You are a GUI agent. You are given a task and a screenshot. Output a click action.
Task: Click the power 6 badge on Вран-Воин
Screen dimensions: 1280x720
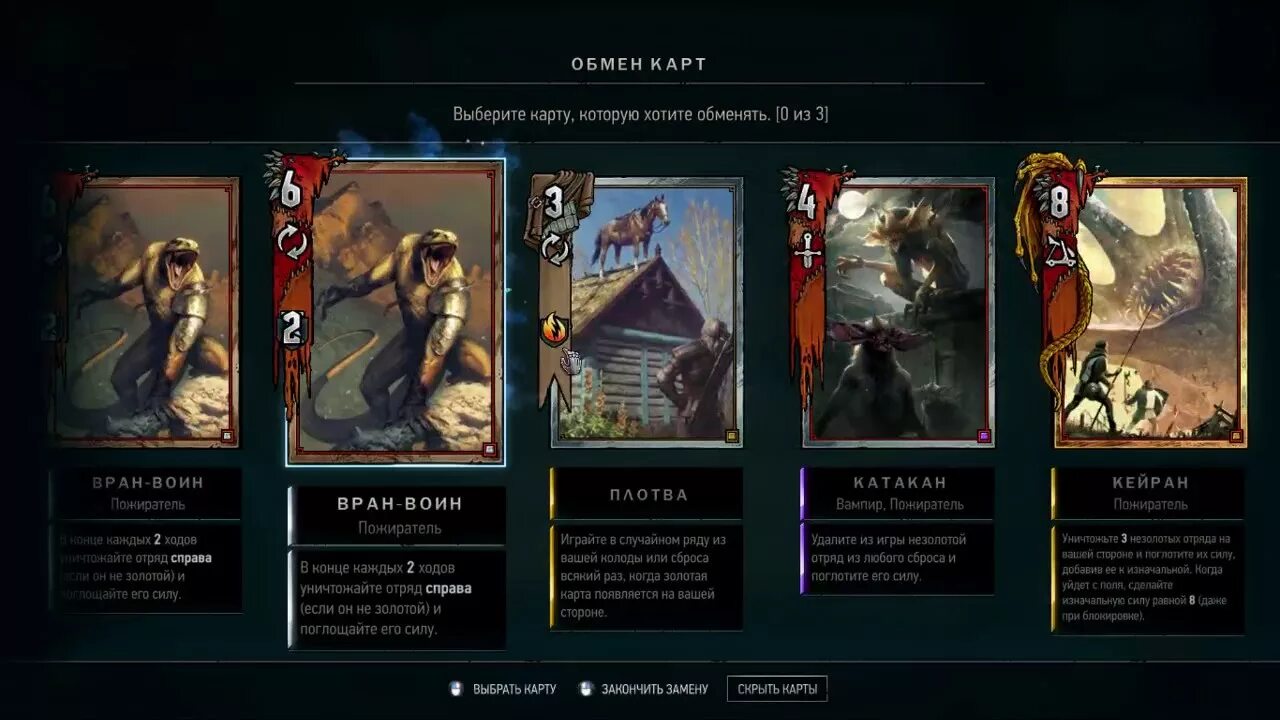(290, 190)
